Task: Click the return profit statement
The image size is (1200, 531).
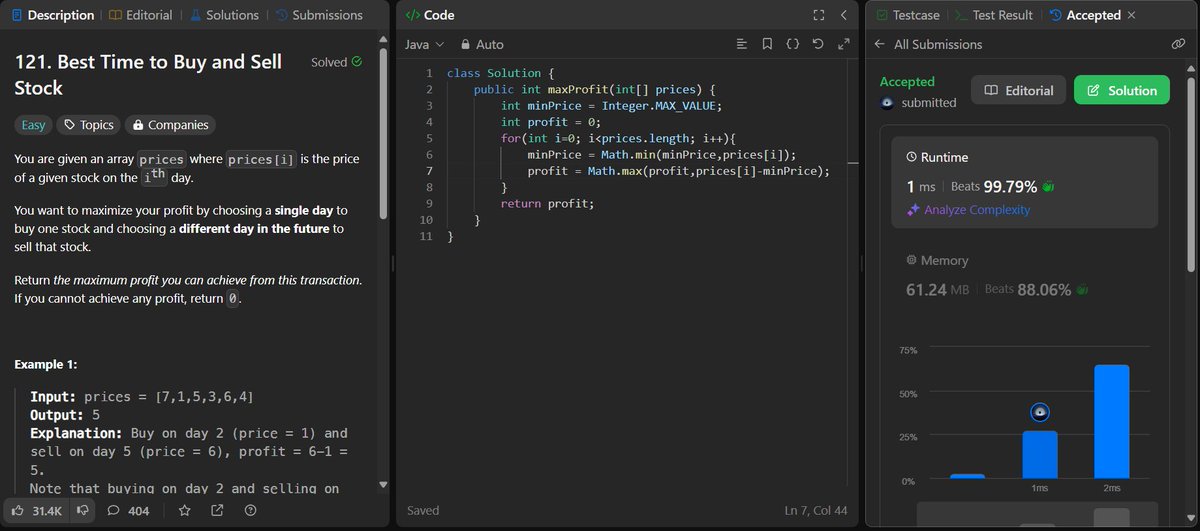Action: (x=547, y=203)
